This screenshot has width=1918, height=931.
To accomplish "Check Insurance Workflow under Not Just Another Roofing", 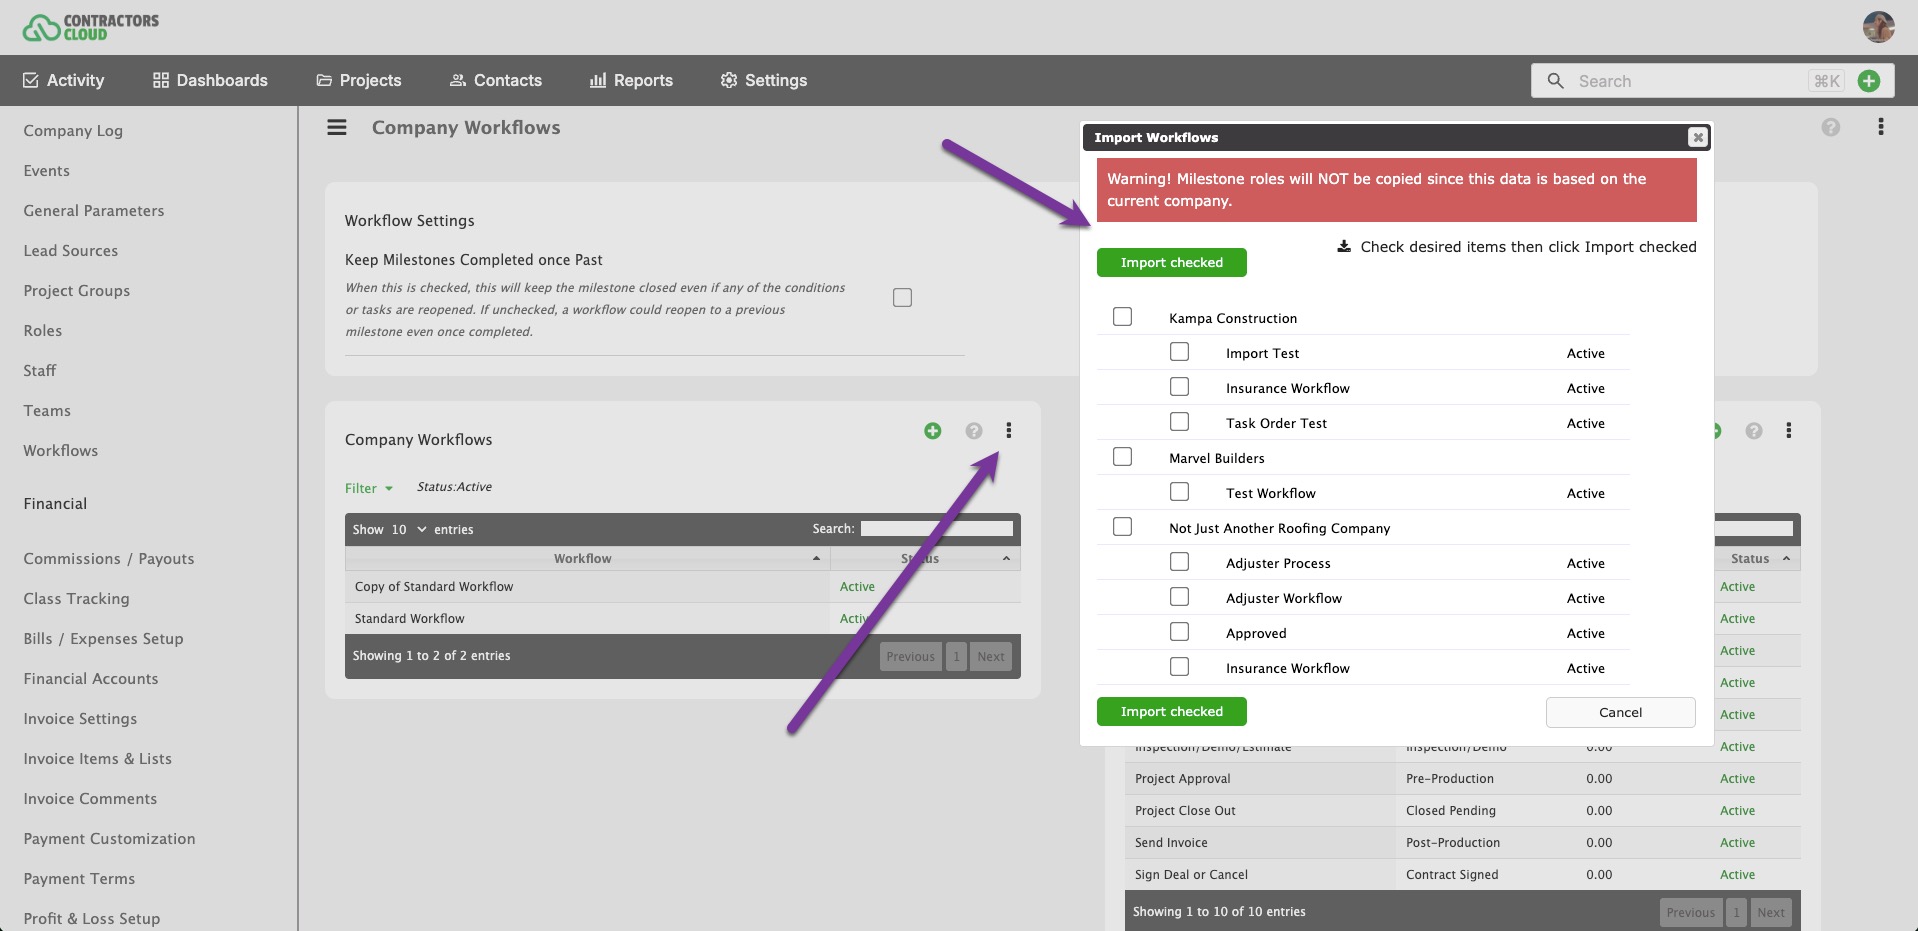I will pos(1179,667).
